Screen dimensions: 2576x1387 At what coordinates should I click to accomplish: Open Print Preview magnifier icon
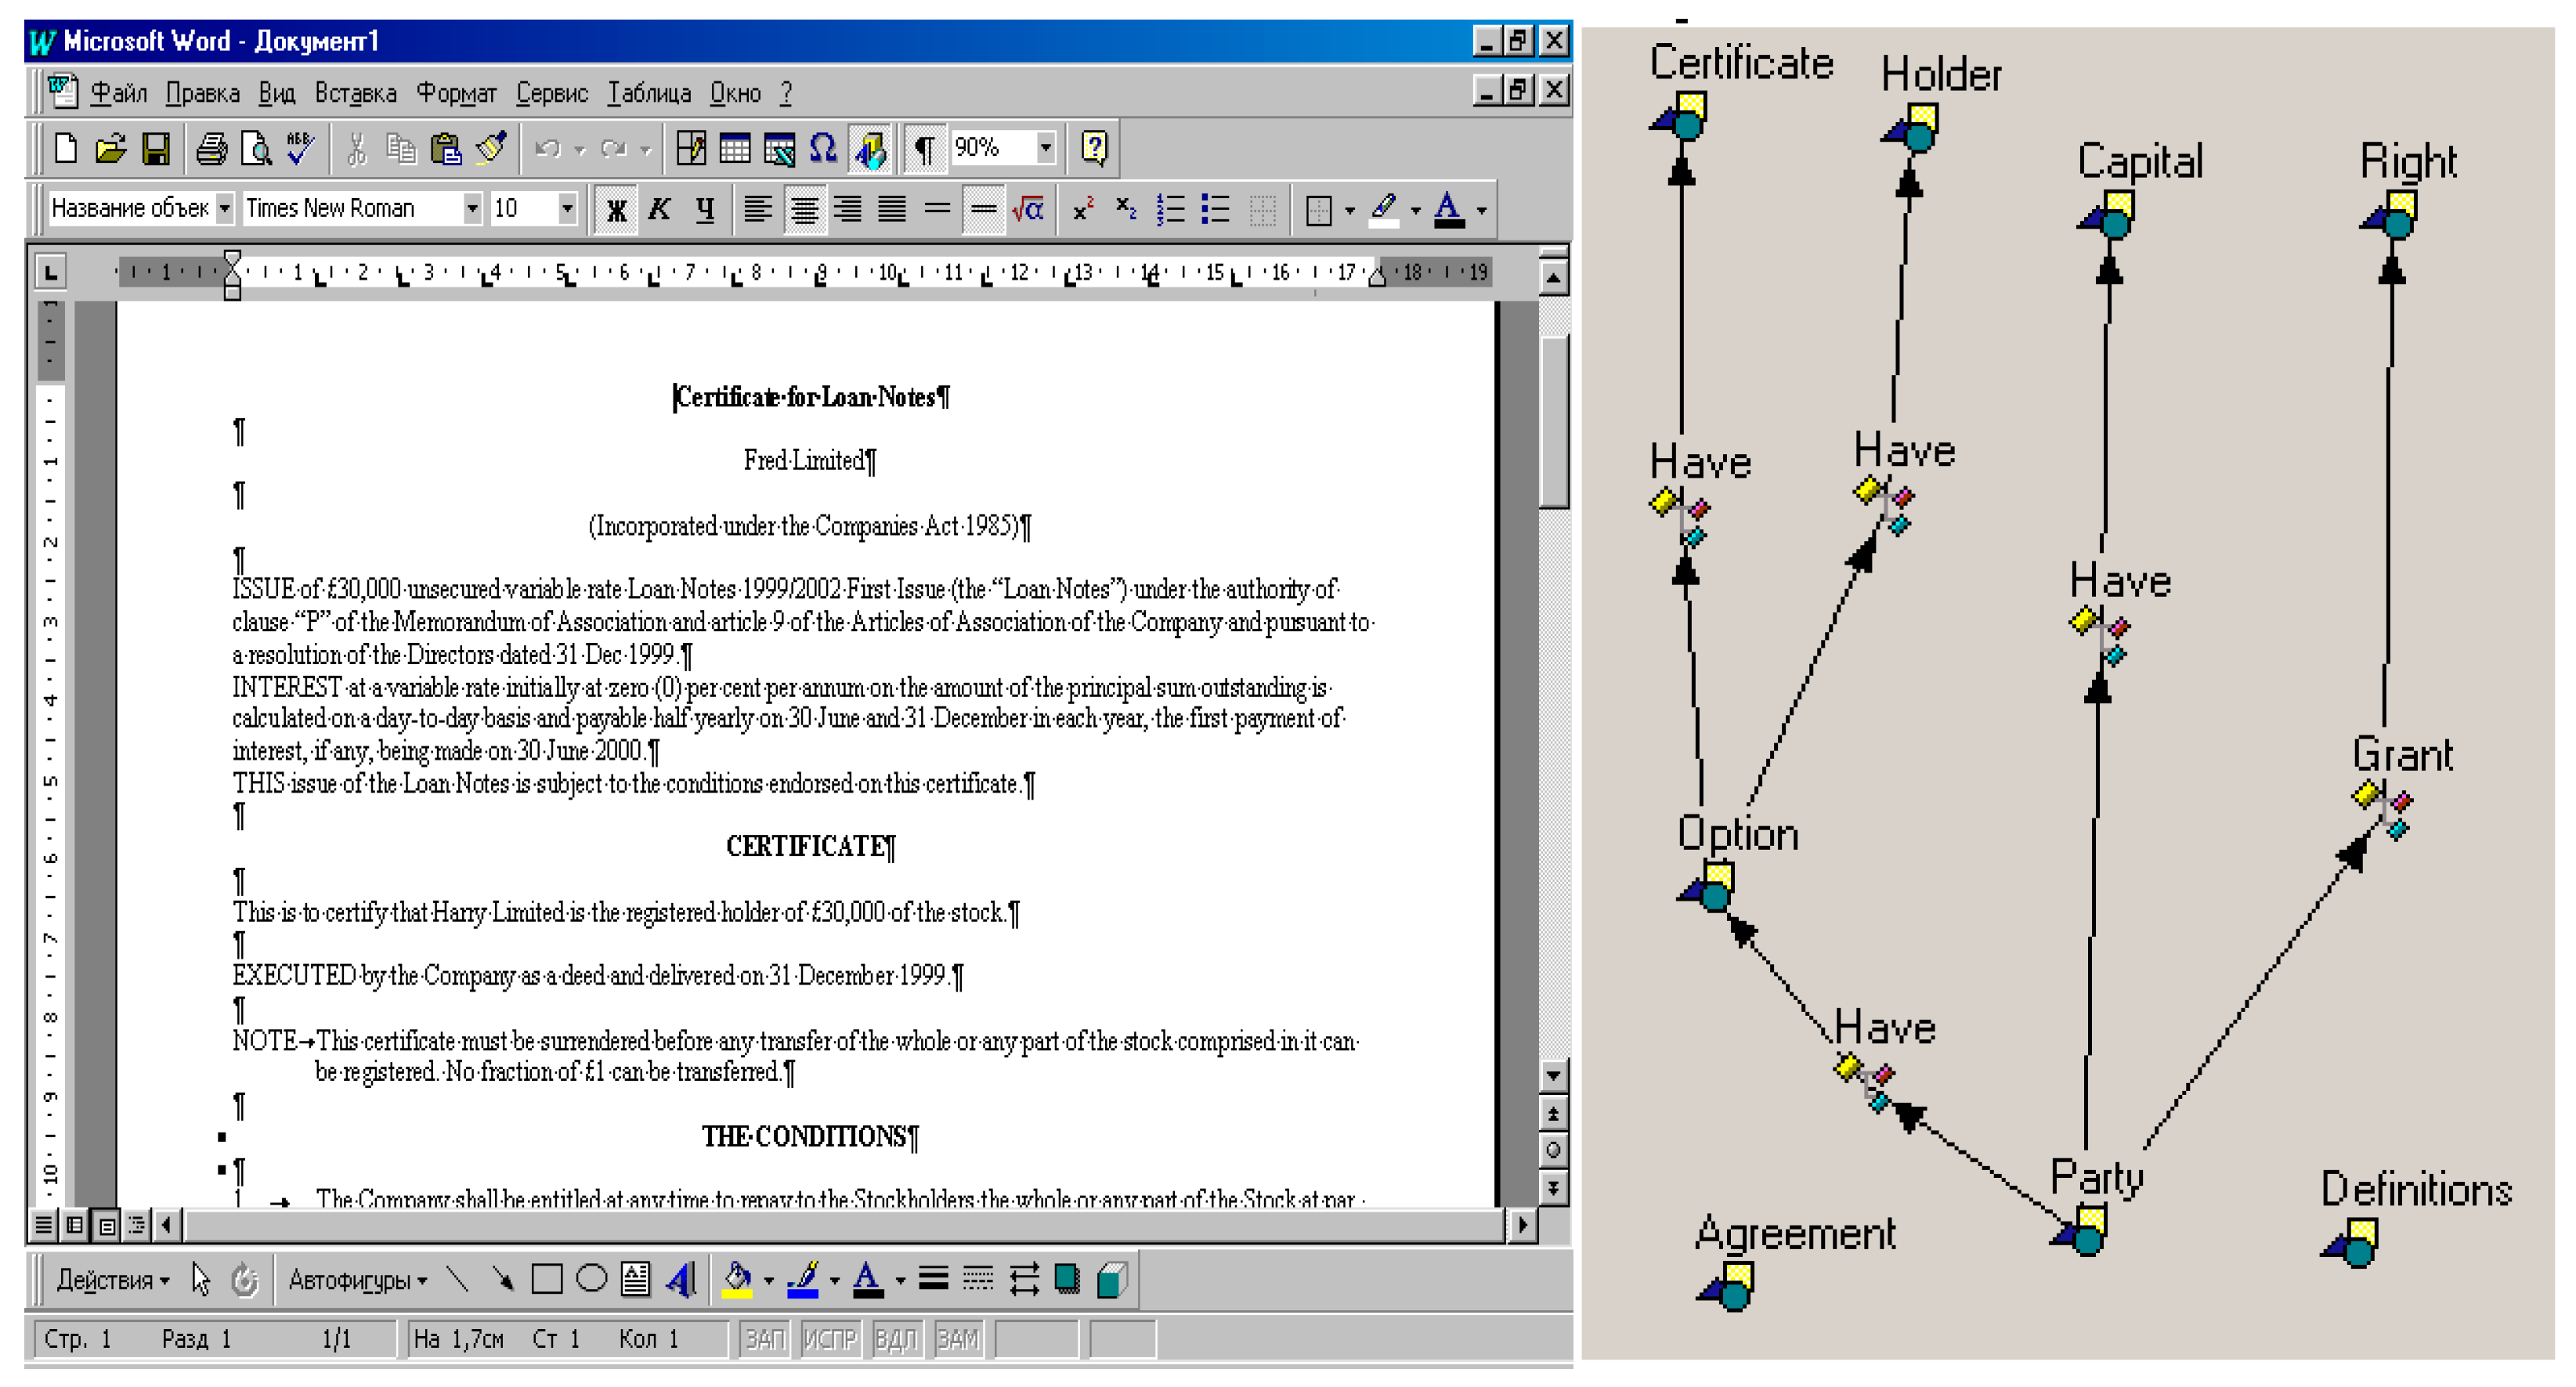pyautogui.click(x=257, y=149)
